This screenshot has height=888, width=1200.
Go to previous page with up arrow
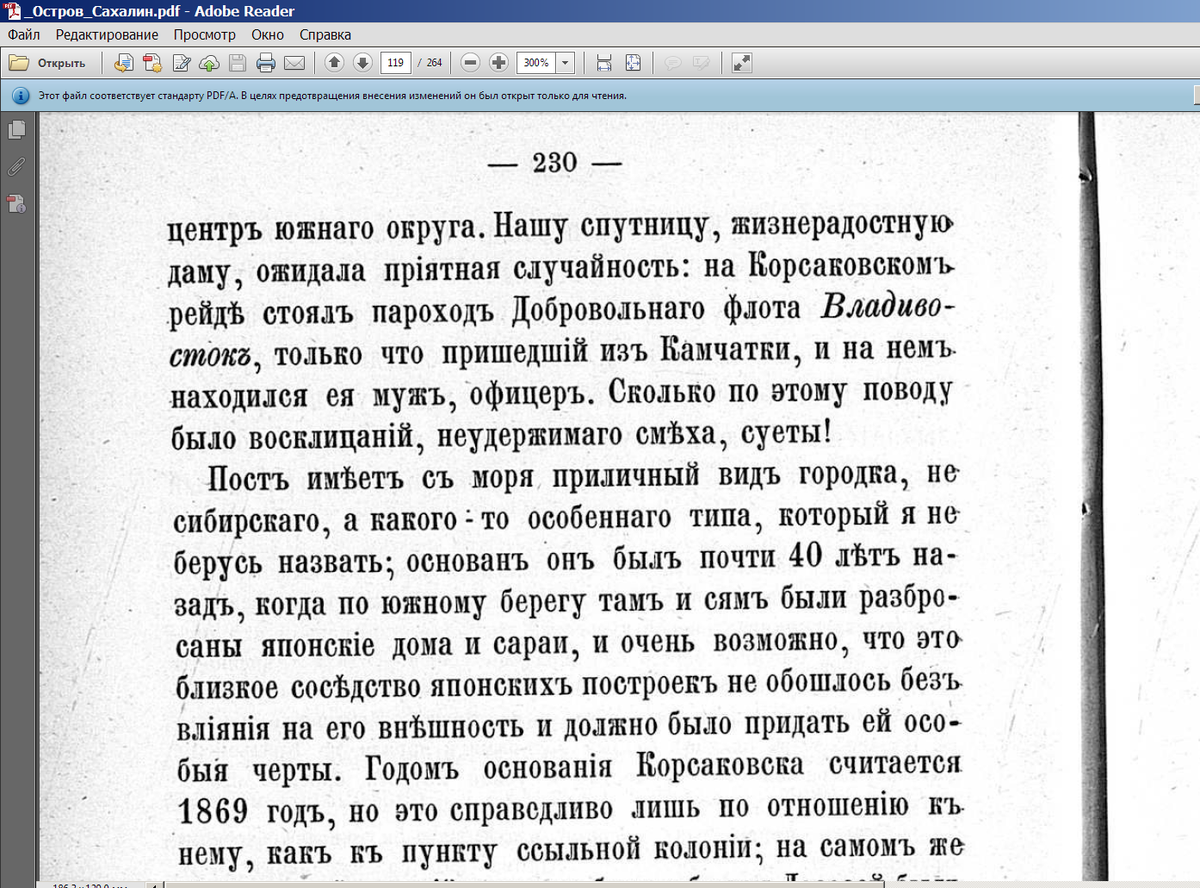coord(334,63)
